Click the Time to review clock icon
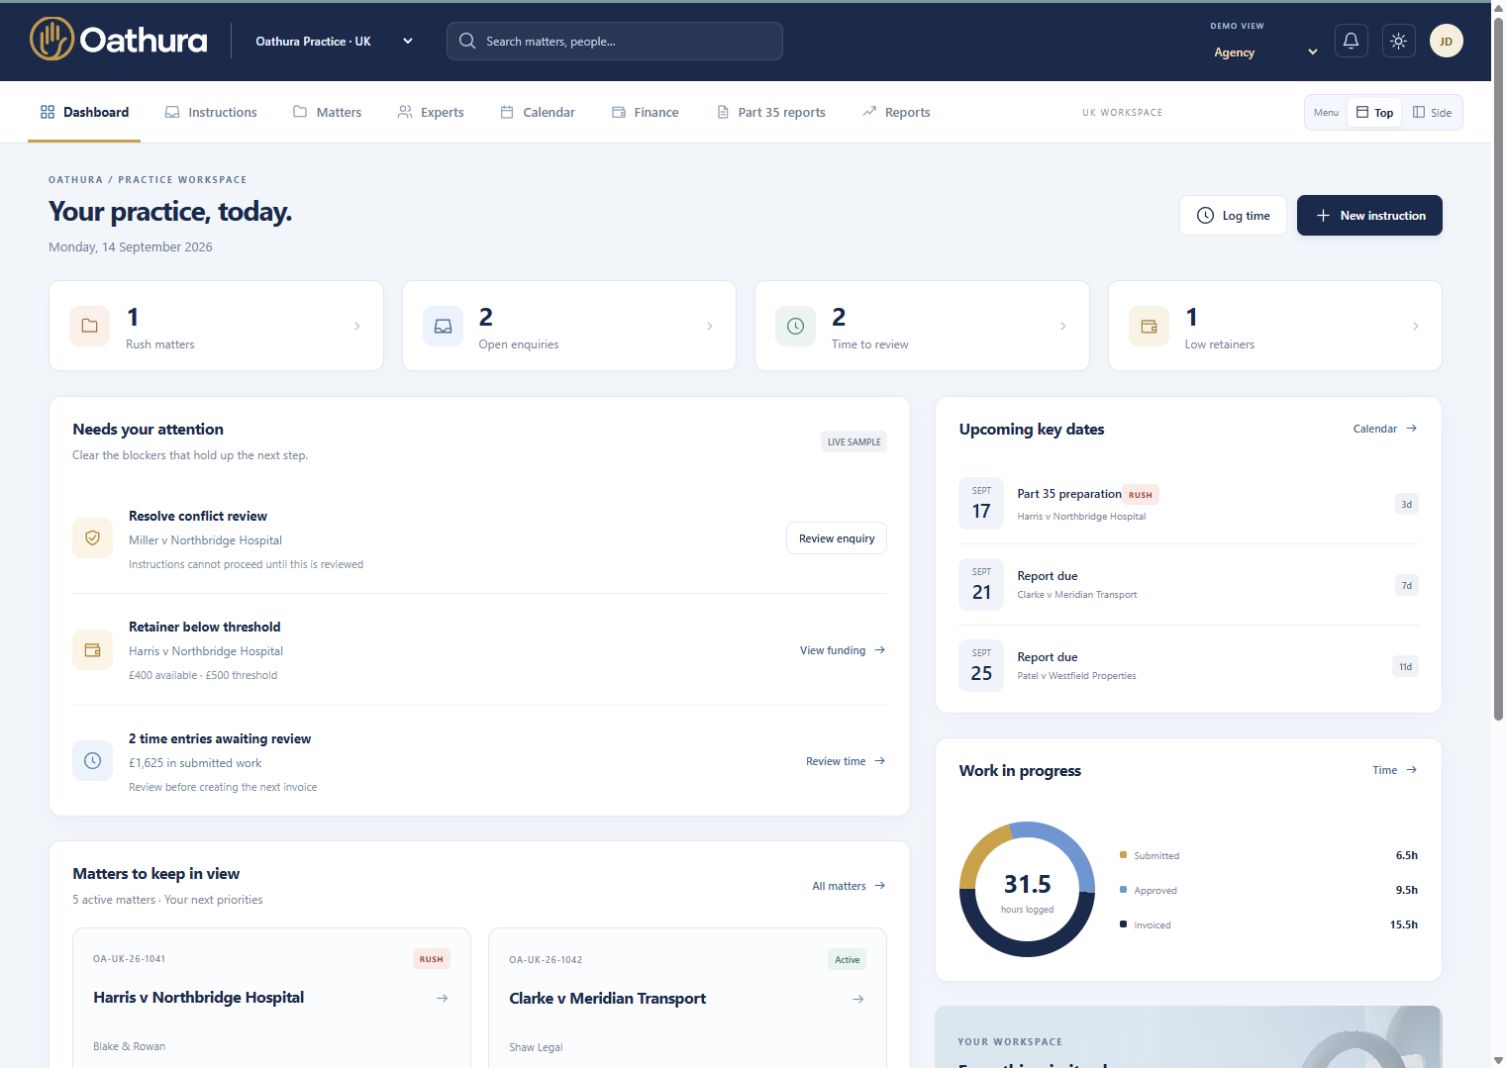Screen dimensions: 1506x1068 795,326
